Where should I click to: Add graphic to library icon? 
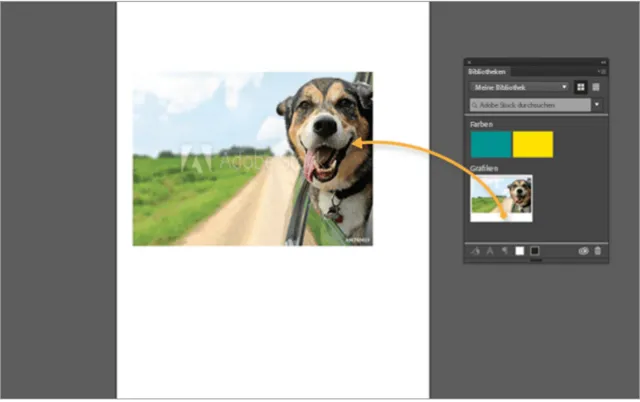(475, 251)
